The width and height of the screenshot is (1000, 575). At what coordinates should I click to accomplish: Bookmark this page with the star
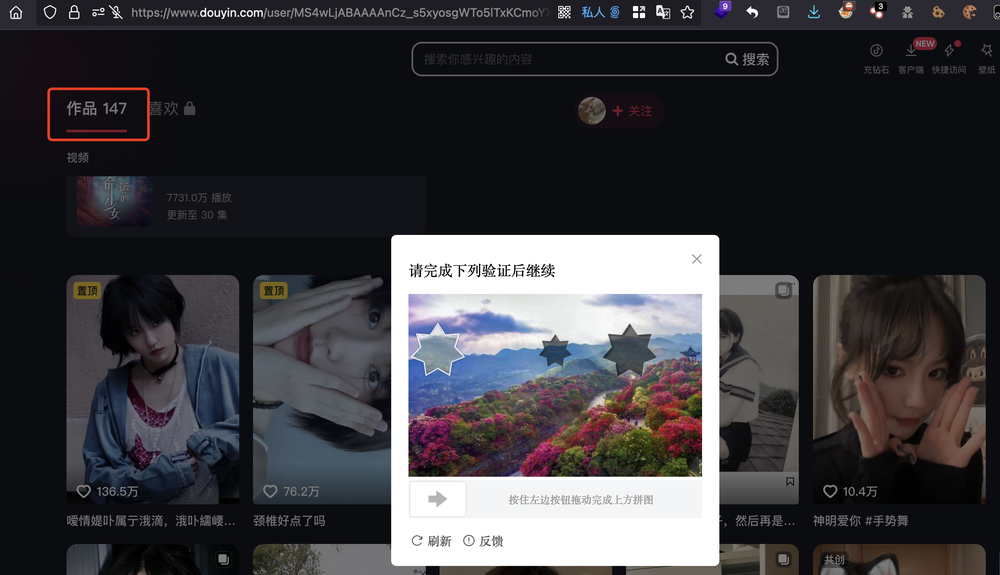pos(687,12)
